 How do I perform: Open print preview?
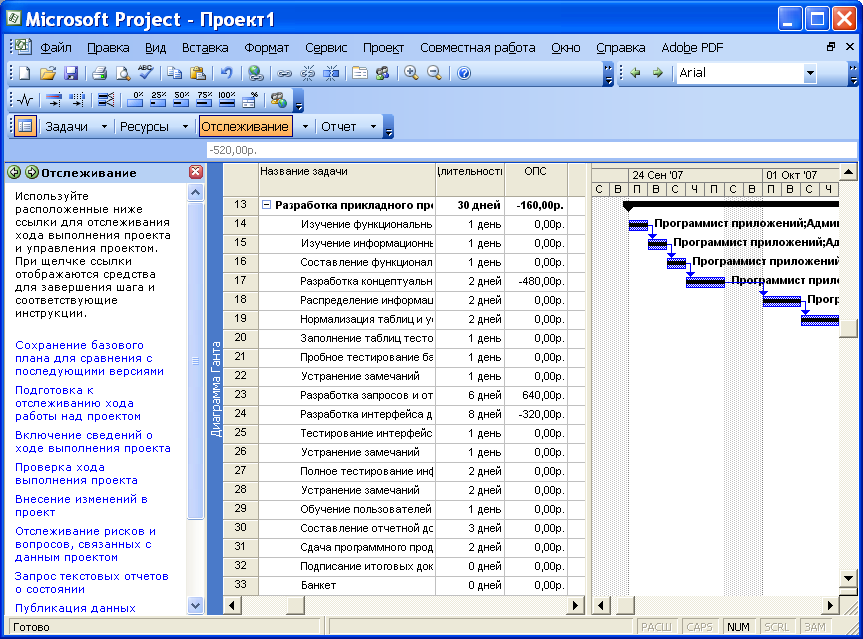click(x=122, y=73)
